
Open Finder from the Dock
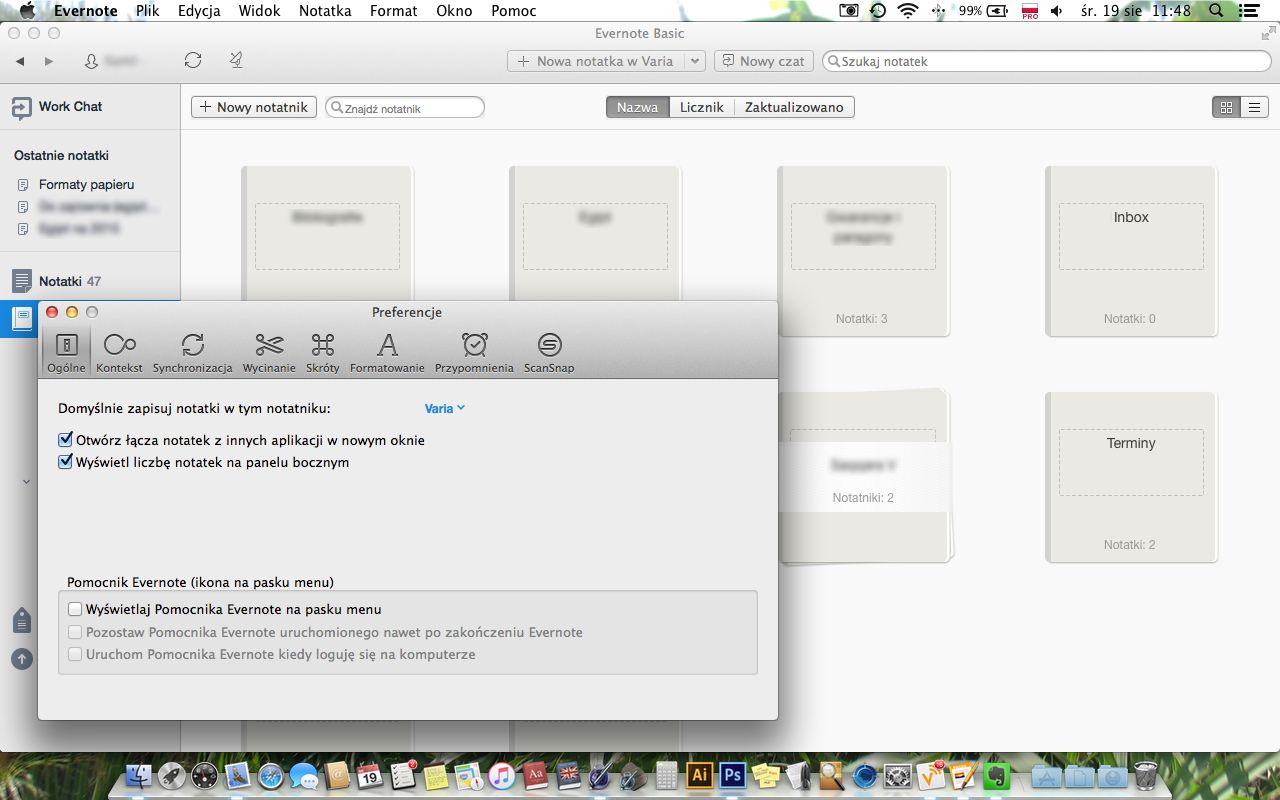(138, 775)
